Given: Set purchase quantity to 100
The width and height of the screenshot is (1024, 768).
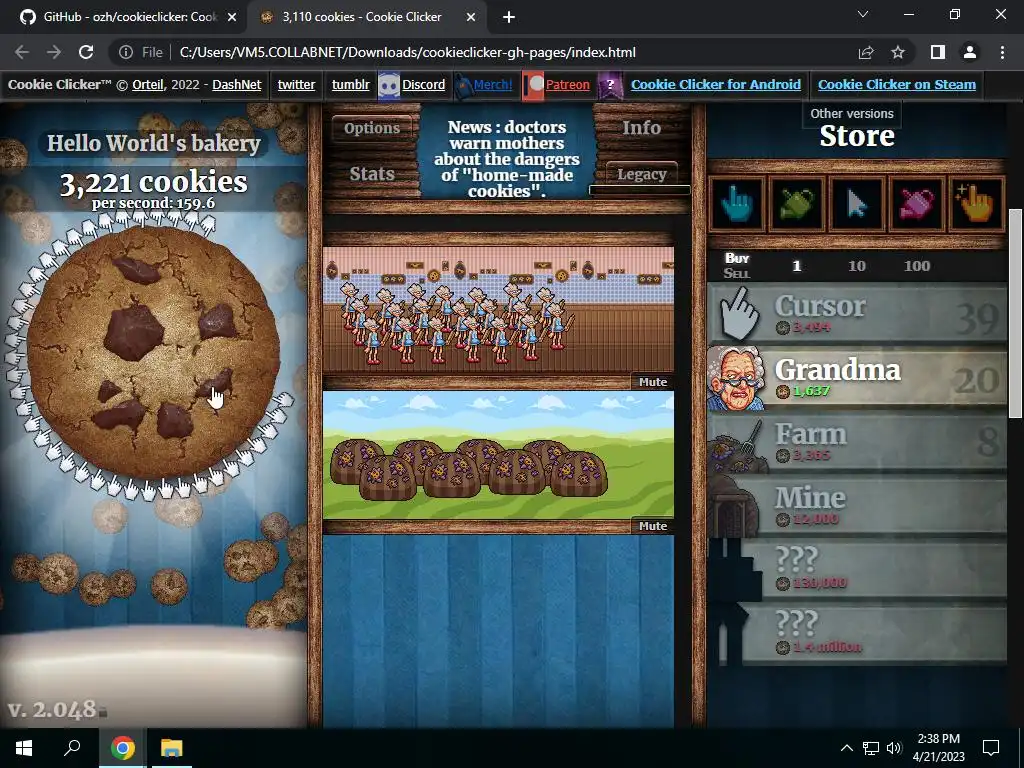Looking at the screenshot, I should [917, 266].
